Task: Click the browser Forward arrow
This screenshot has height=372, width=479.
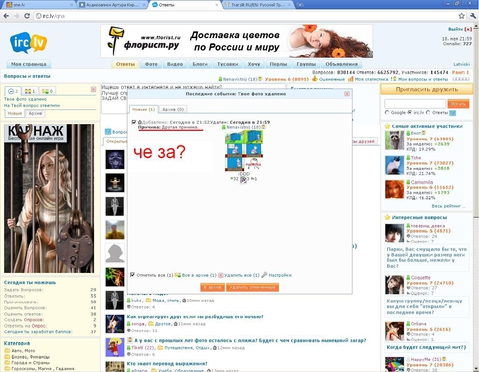Action: [16, 16]
